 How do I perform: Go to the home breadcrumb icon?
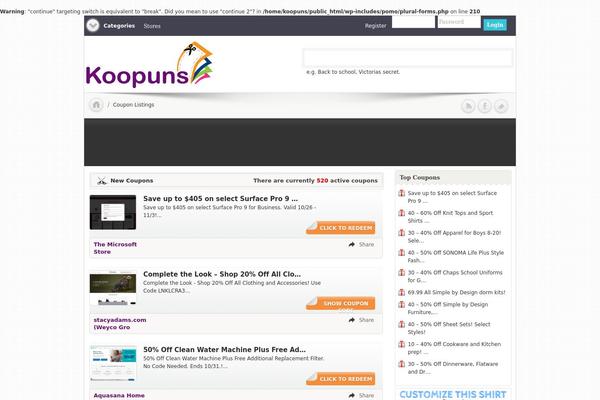pos(96,104)
